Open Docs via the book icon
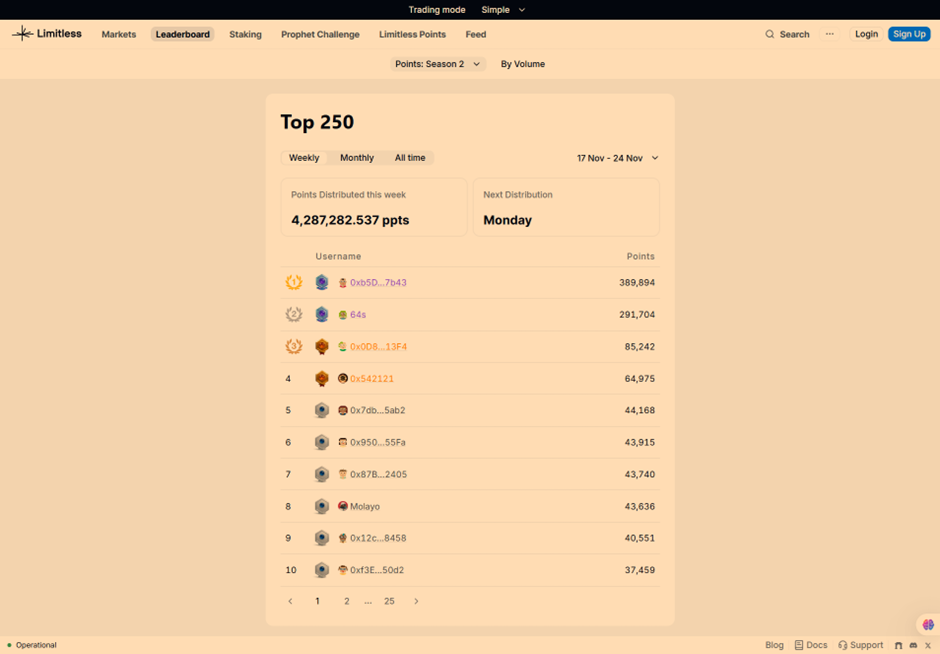 800,645
